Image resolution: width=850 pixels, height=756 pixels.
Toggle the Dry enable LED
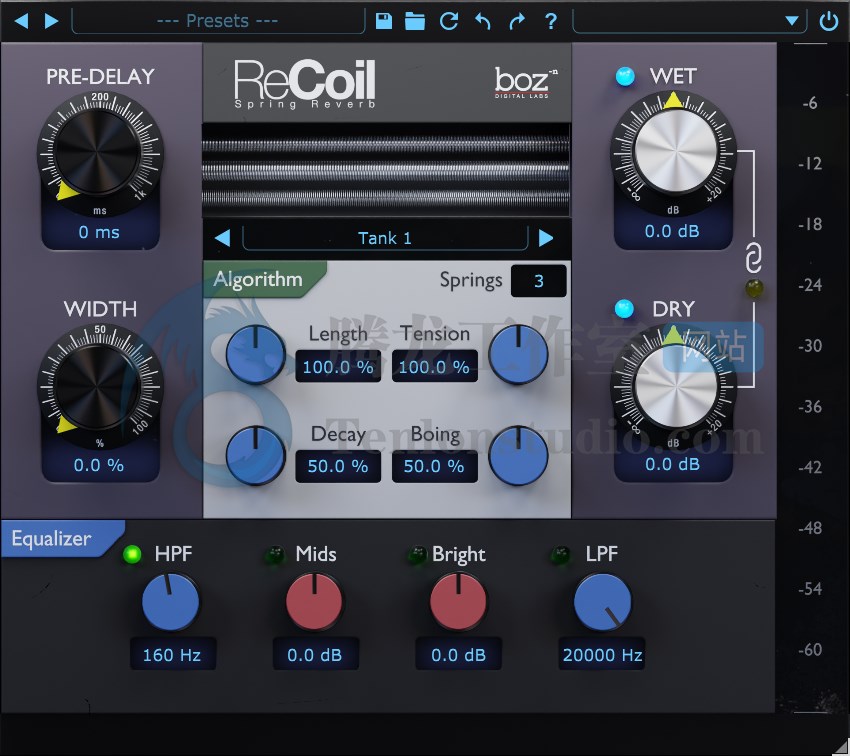624,309
